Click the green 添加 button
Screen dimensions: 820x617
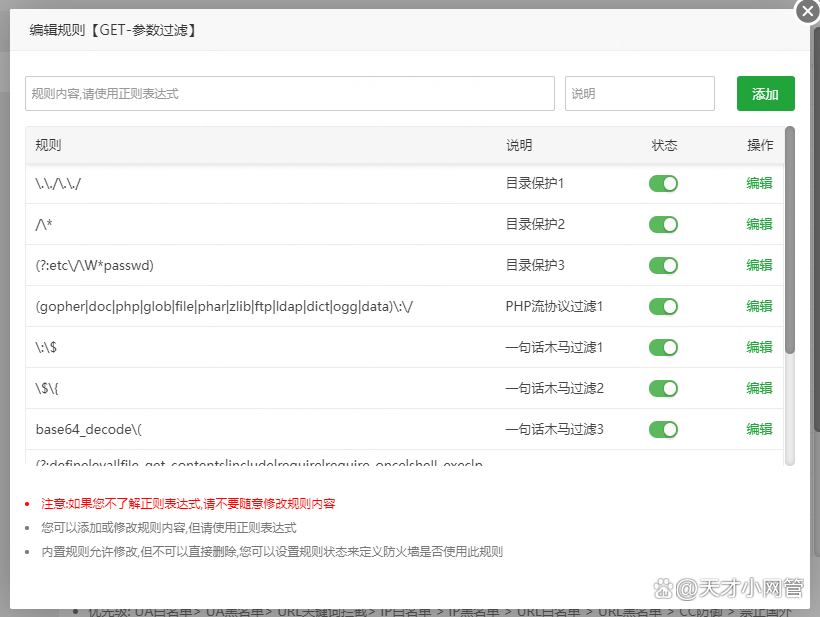point(766,93)
